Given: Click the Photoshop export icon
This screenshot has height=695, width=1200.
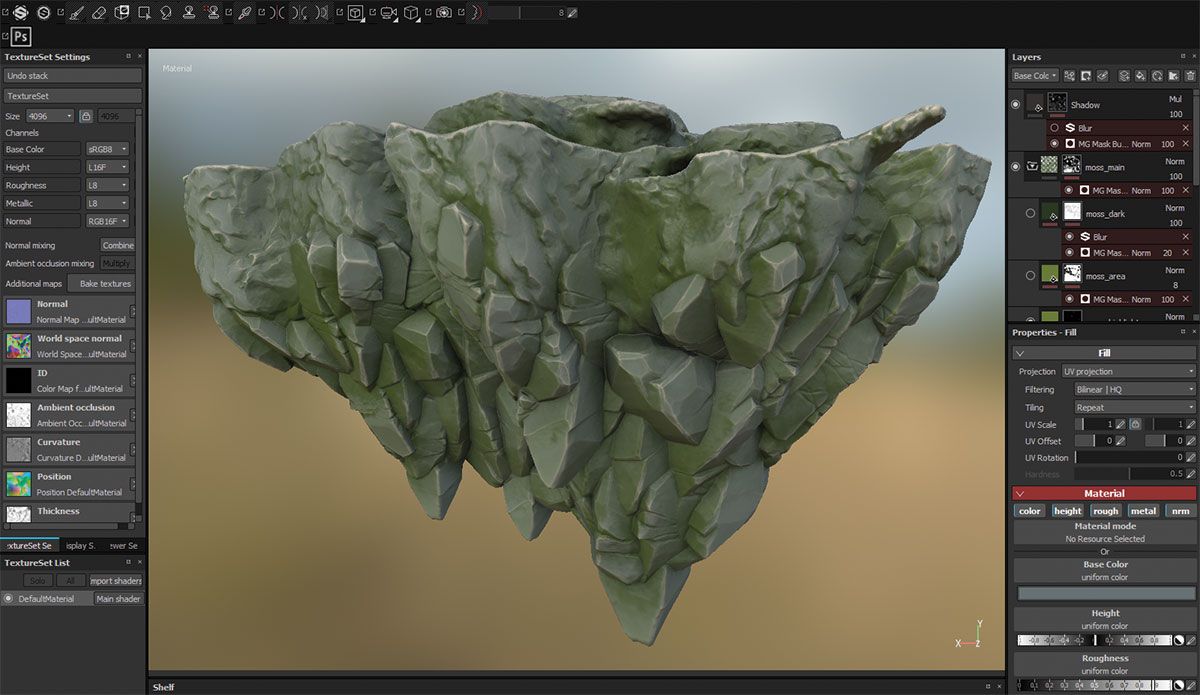Looking at the screenshot, I should pos(21,38).
